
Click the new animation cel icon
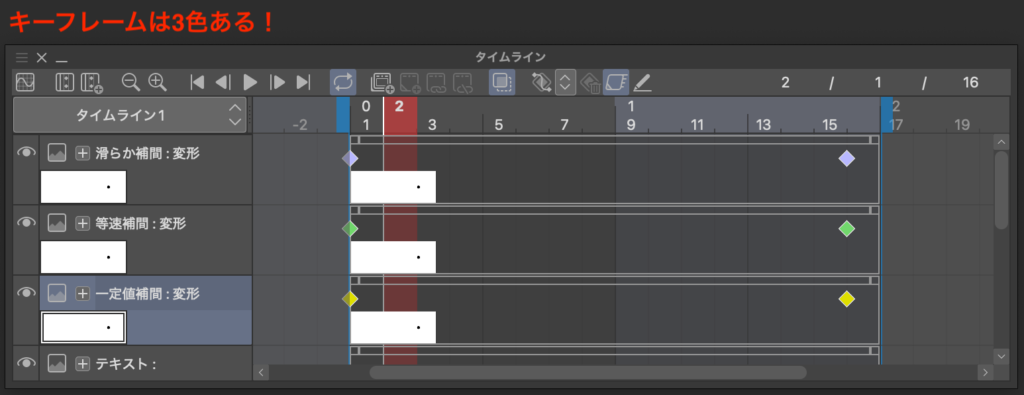point(383,82)
